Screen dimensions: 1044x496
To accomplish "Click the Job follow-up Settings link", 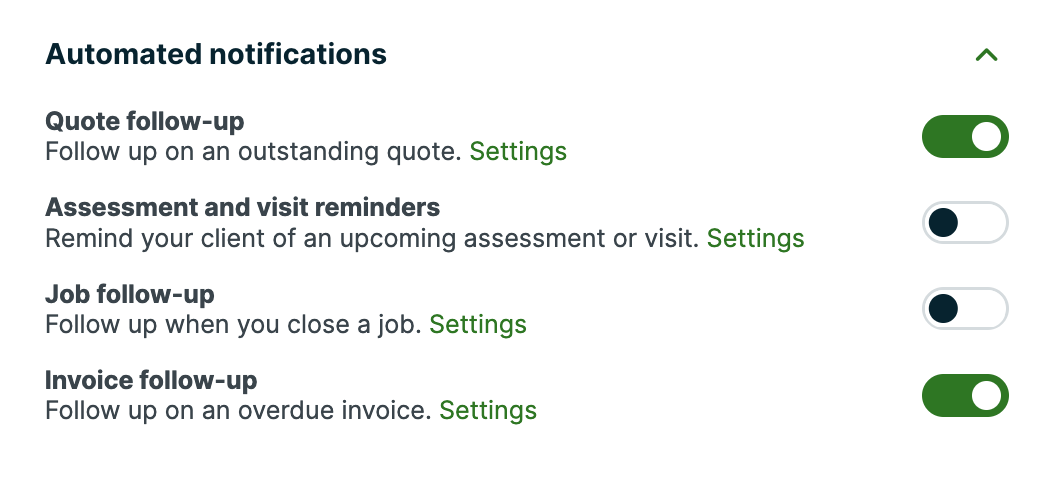I will click(x=478, y=324).
